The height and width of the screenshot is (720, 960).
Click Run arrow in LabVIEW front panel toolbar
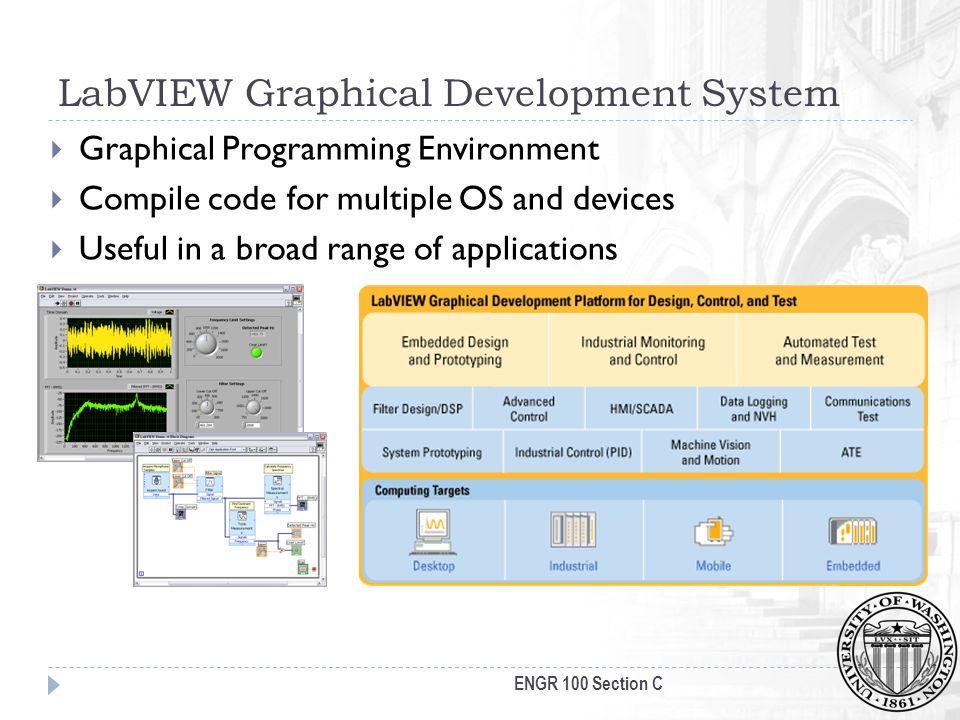point(58,303)
